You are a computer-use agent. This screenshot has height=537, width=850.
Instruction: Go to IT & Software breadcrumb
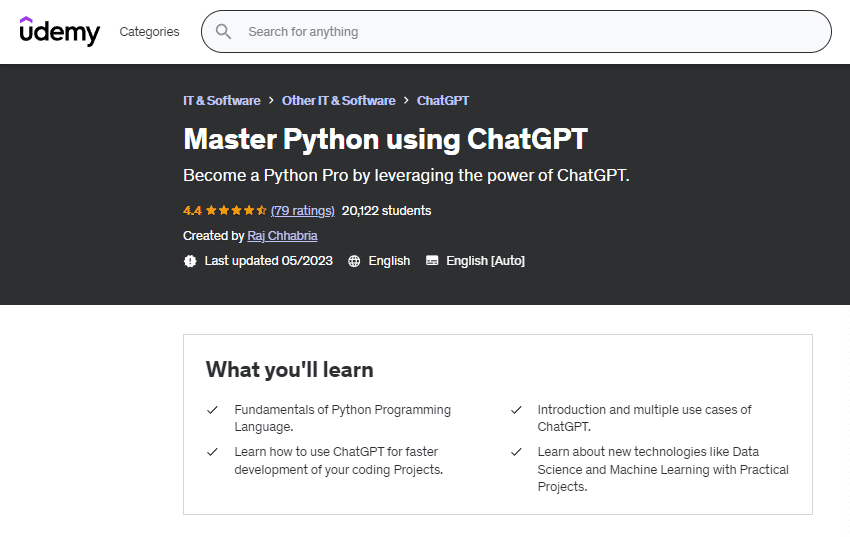(x=221, y=101)
